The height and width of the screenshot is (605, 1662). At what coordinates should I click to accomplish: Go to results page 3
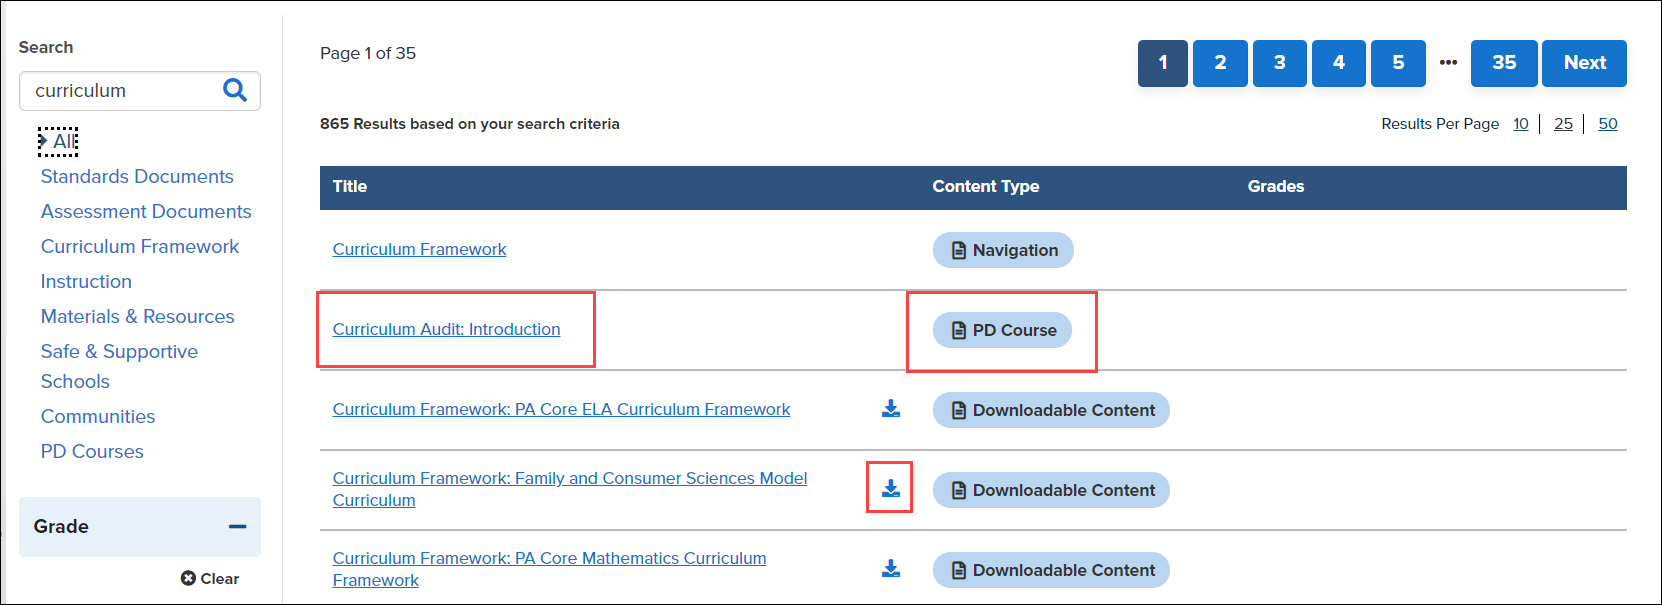tap(1279, 63)
